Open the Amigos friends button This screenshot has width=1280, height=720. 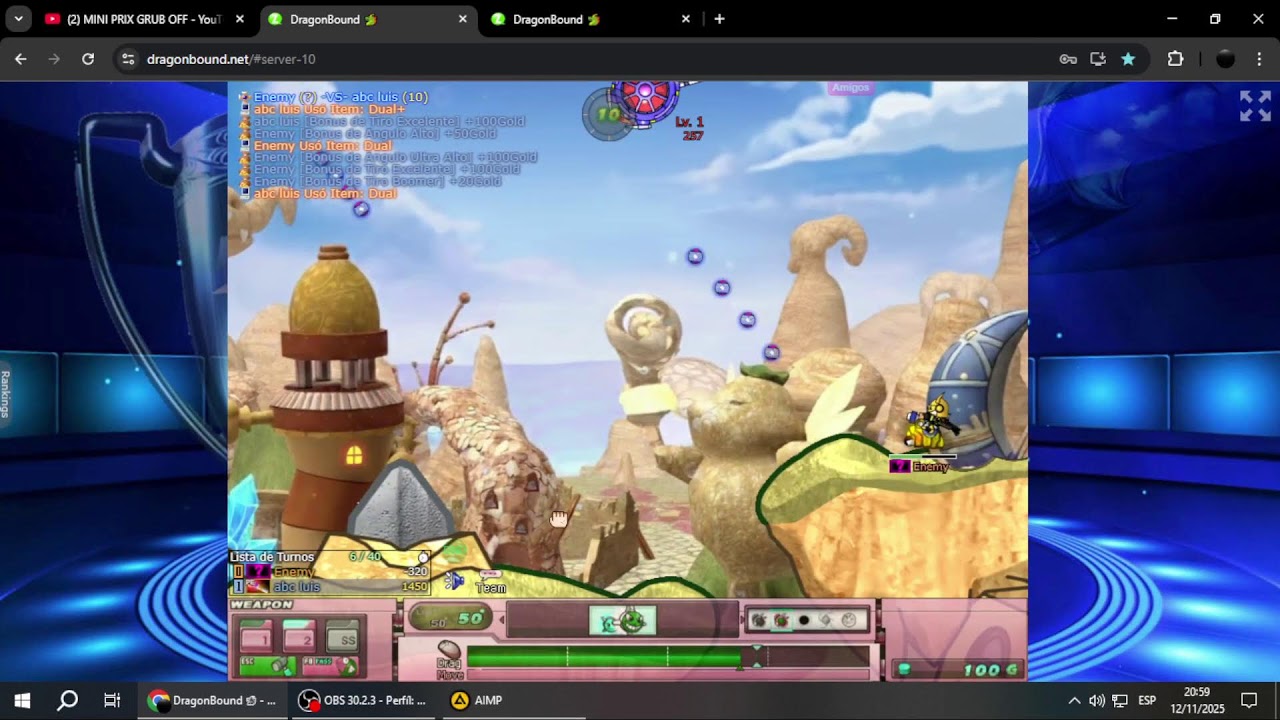(x=851, y=88)
